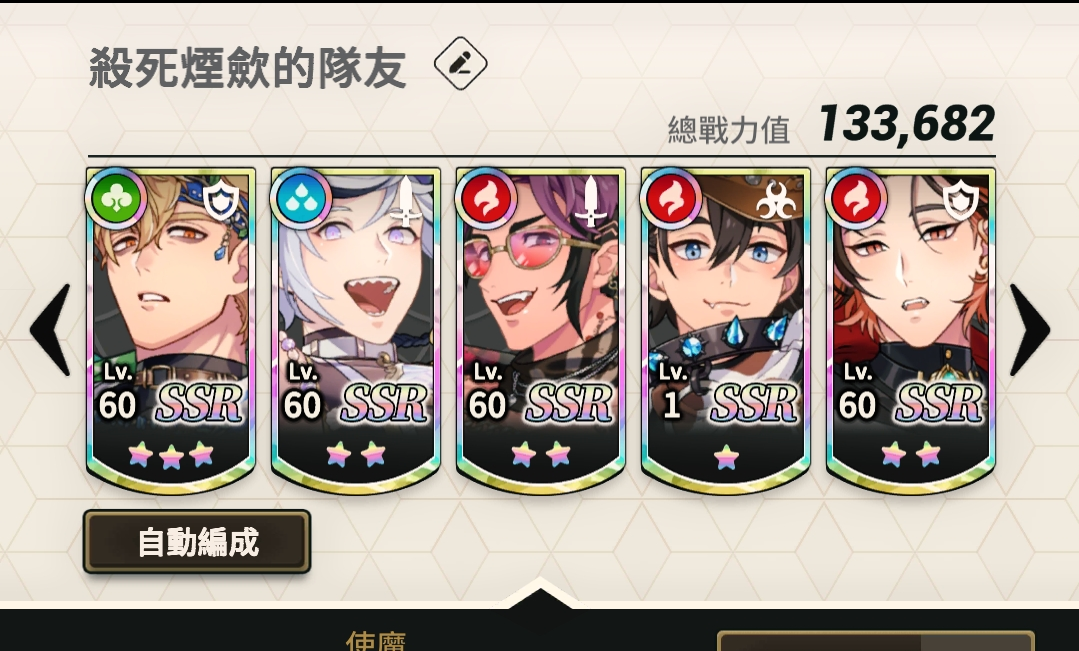The width and height of the screenshot is (1079, 651).
Task: Select the purple-haired glasses character card
Action: click(541, 330)
